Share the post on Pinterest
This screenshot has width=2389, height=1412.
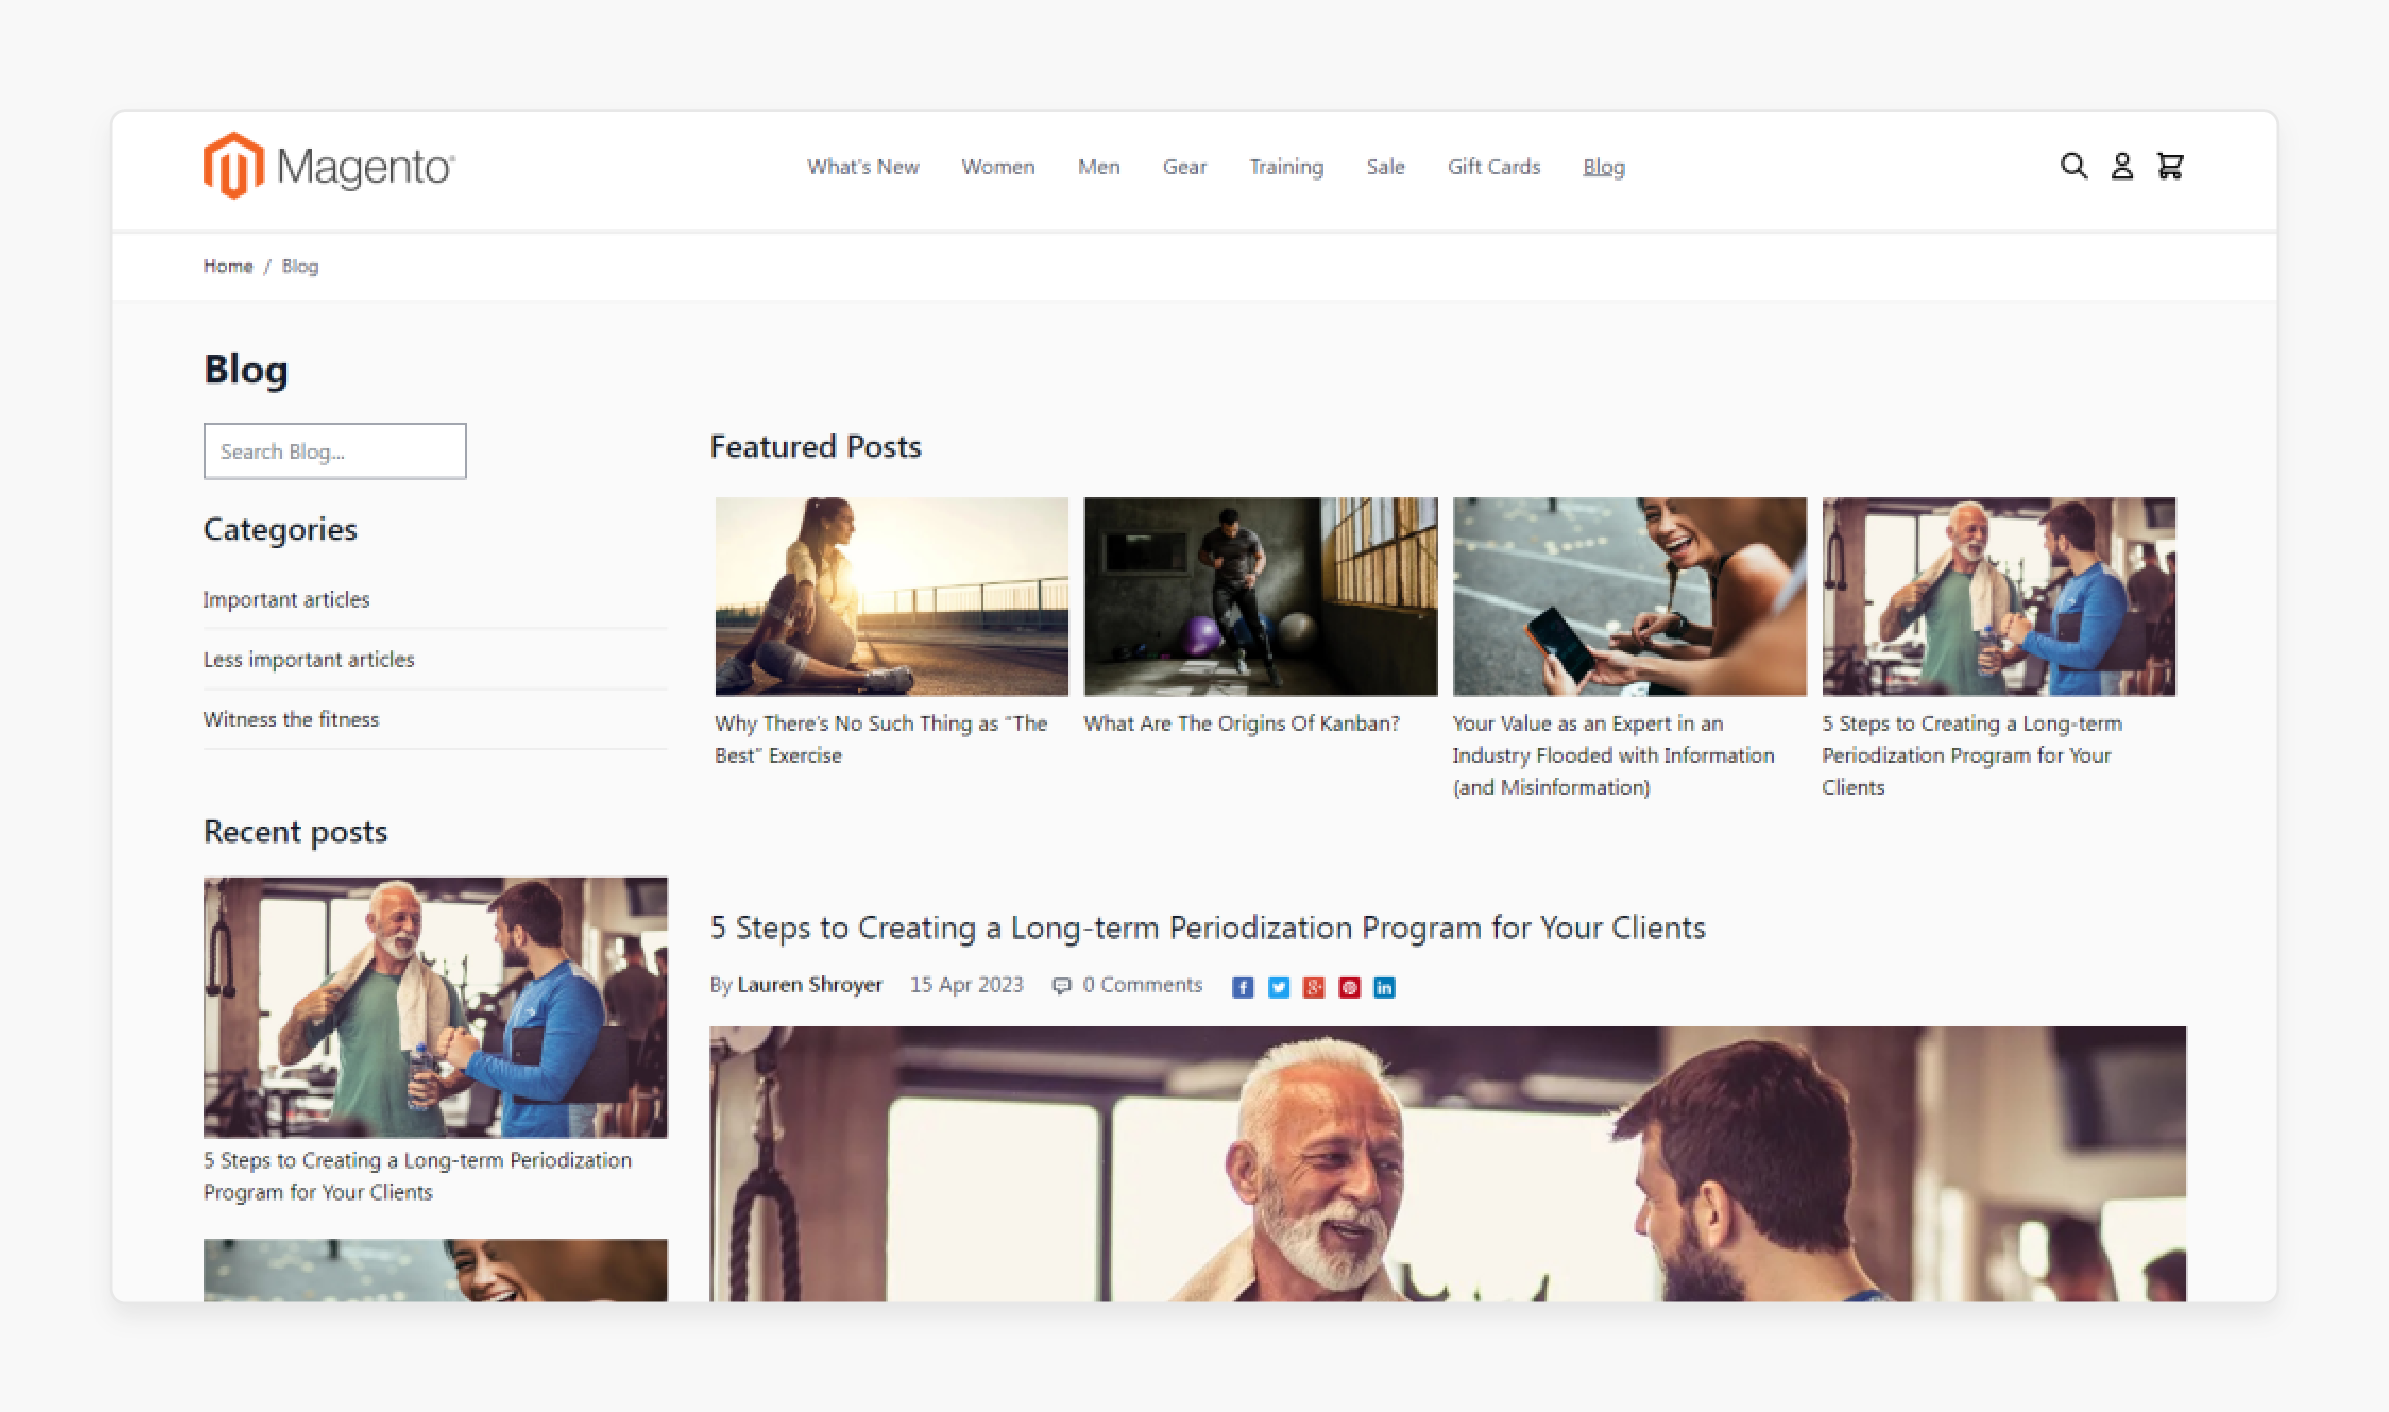(x=1349, y=987)
